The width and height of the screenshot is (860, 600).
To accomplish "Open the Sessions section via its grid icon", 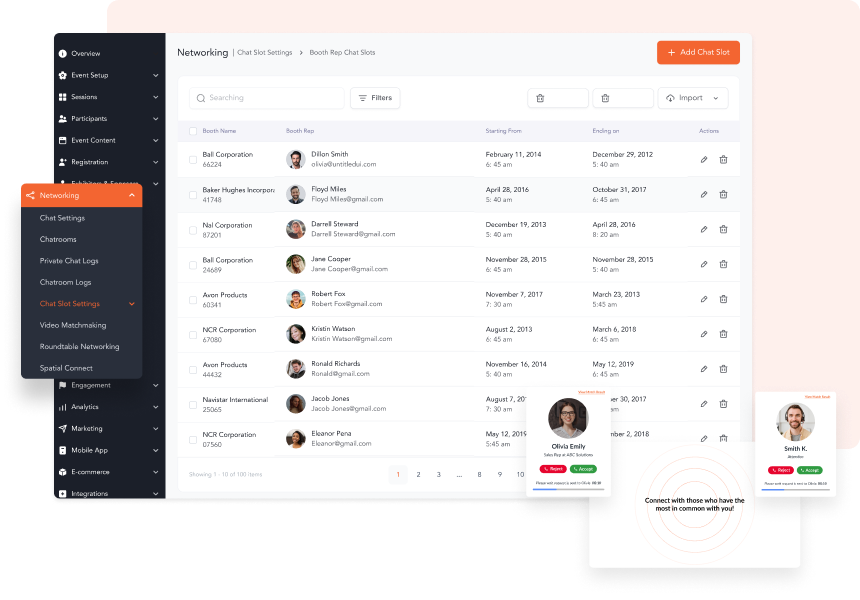I will coord(64,96).
